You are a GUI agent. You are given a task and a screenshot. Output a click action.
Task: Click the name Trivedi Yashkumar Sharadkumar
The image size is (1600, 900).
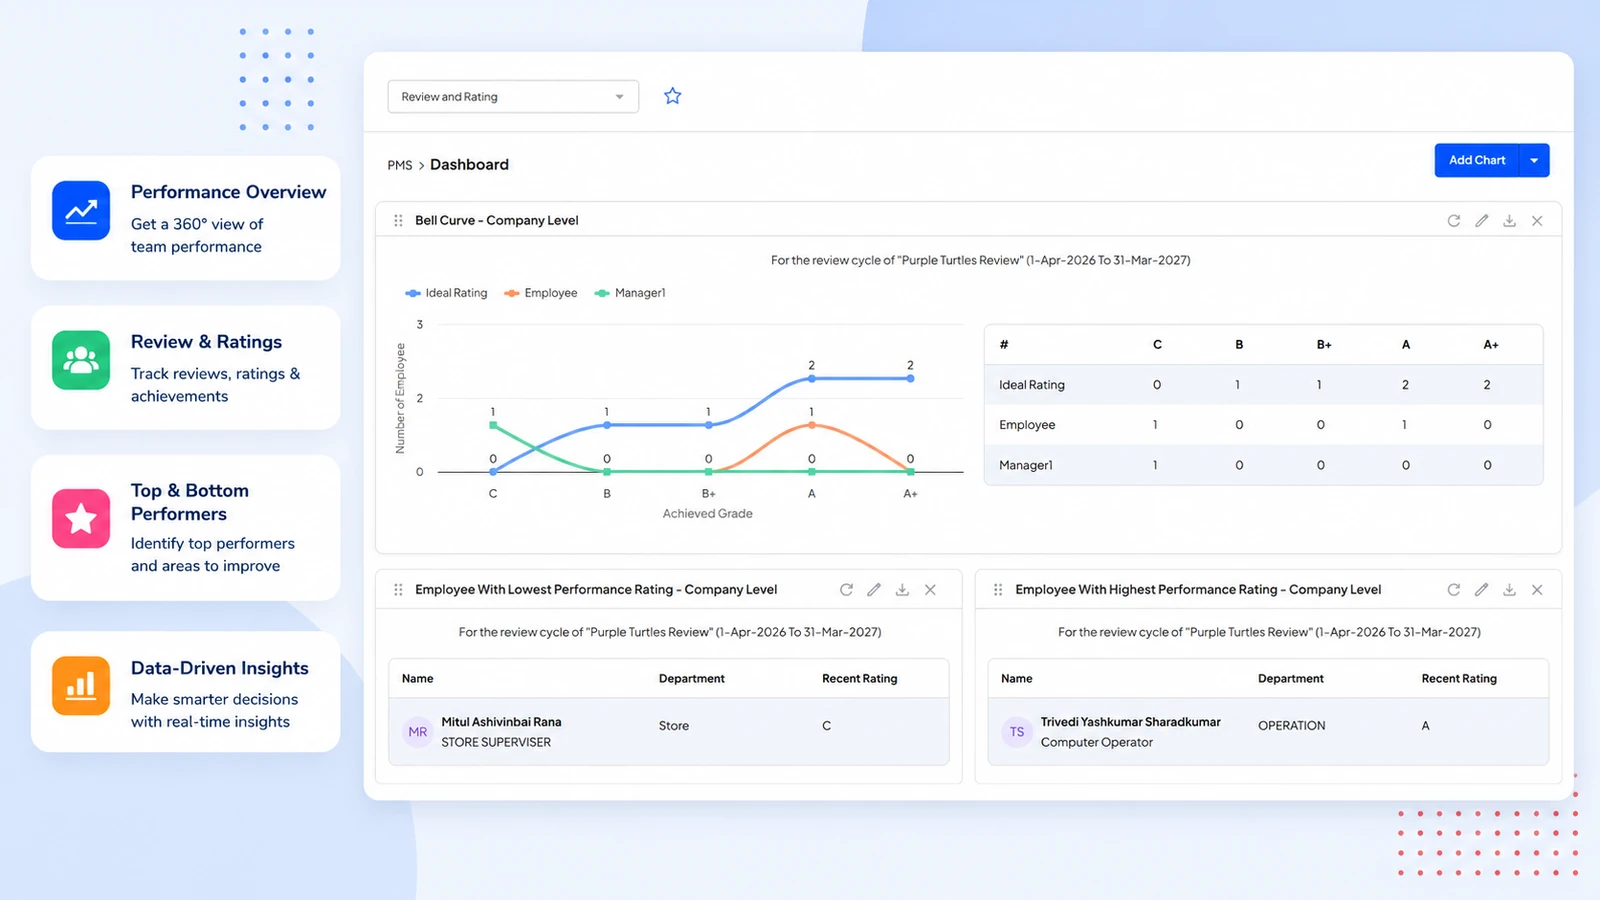click(1130, 722)
